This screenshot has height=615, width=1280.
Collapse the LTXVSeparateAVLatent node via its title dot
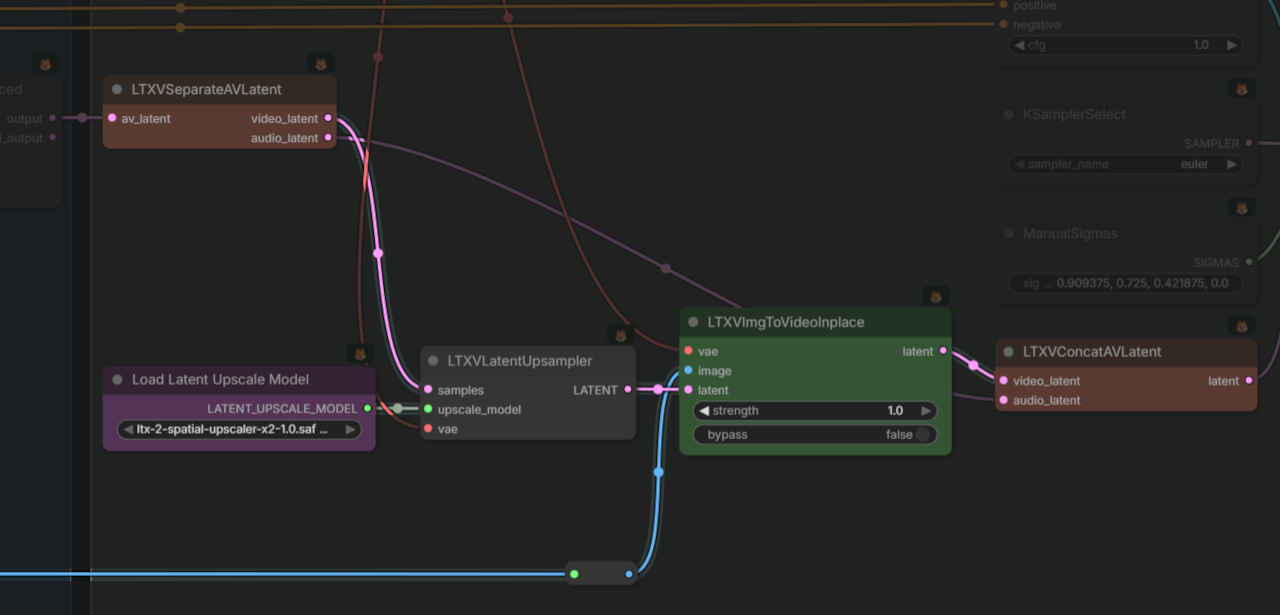[117, 89]
